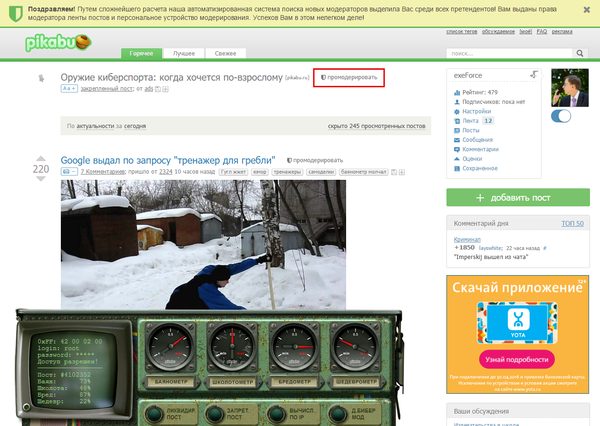Open the сегодня period dropdown
The image size is (600, 426).
pyautogui.click(x=135, y=126)
